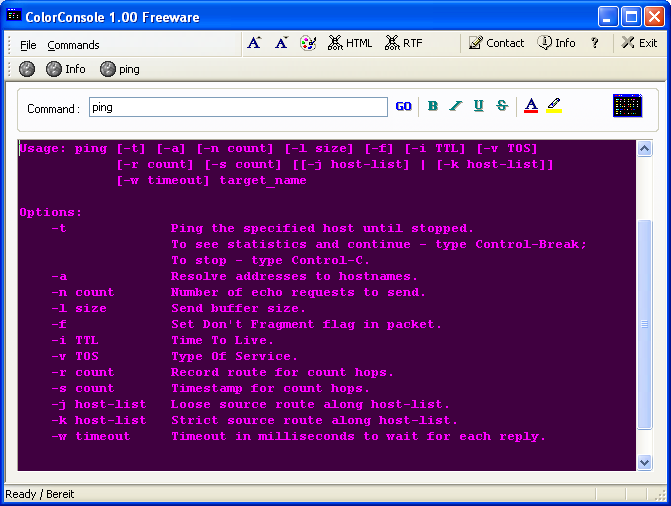Screen dimensions: 671x506
Task: Open the Commands menu
Action: pos(73,45)
